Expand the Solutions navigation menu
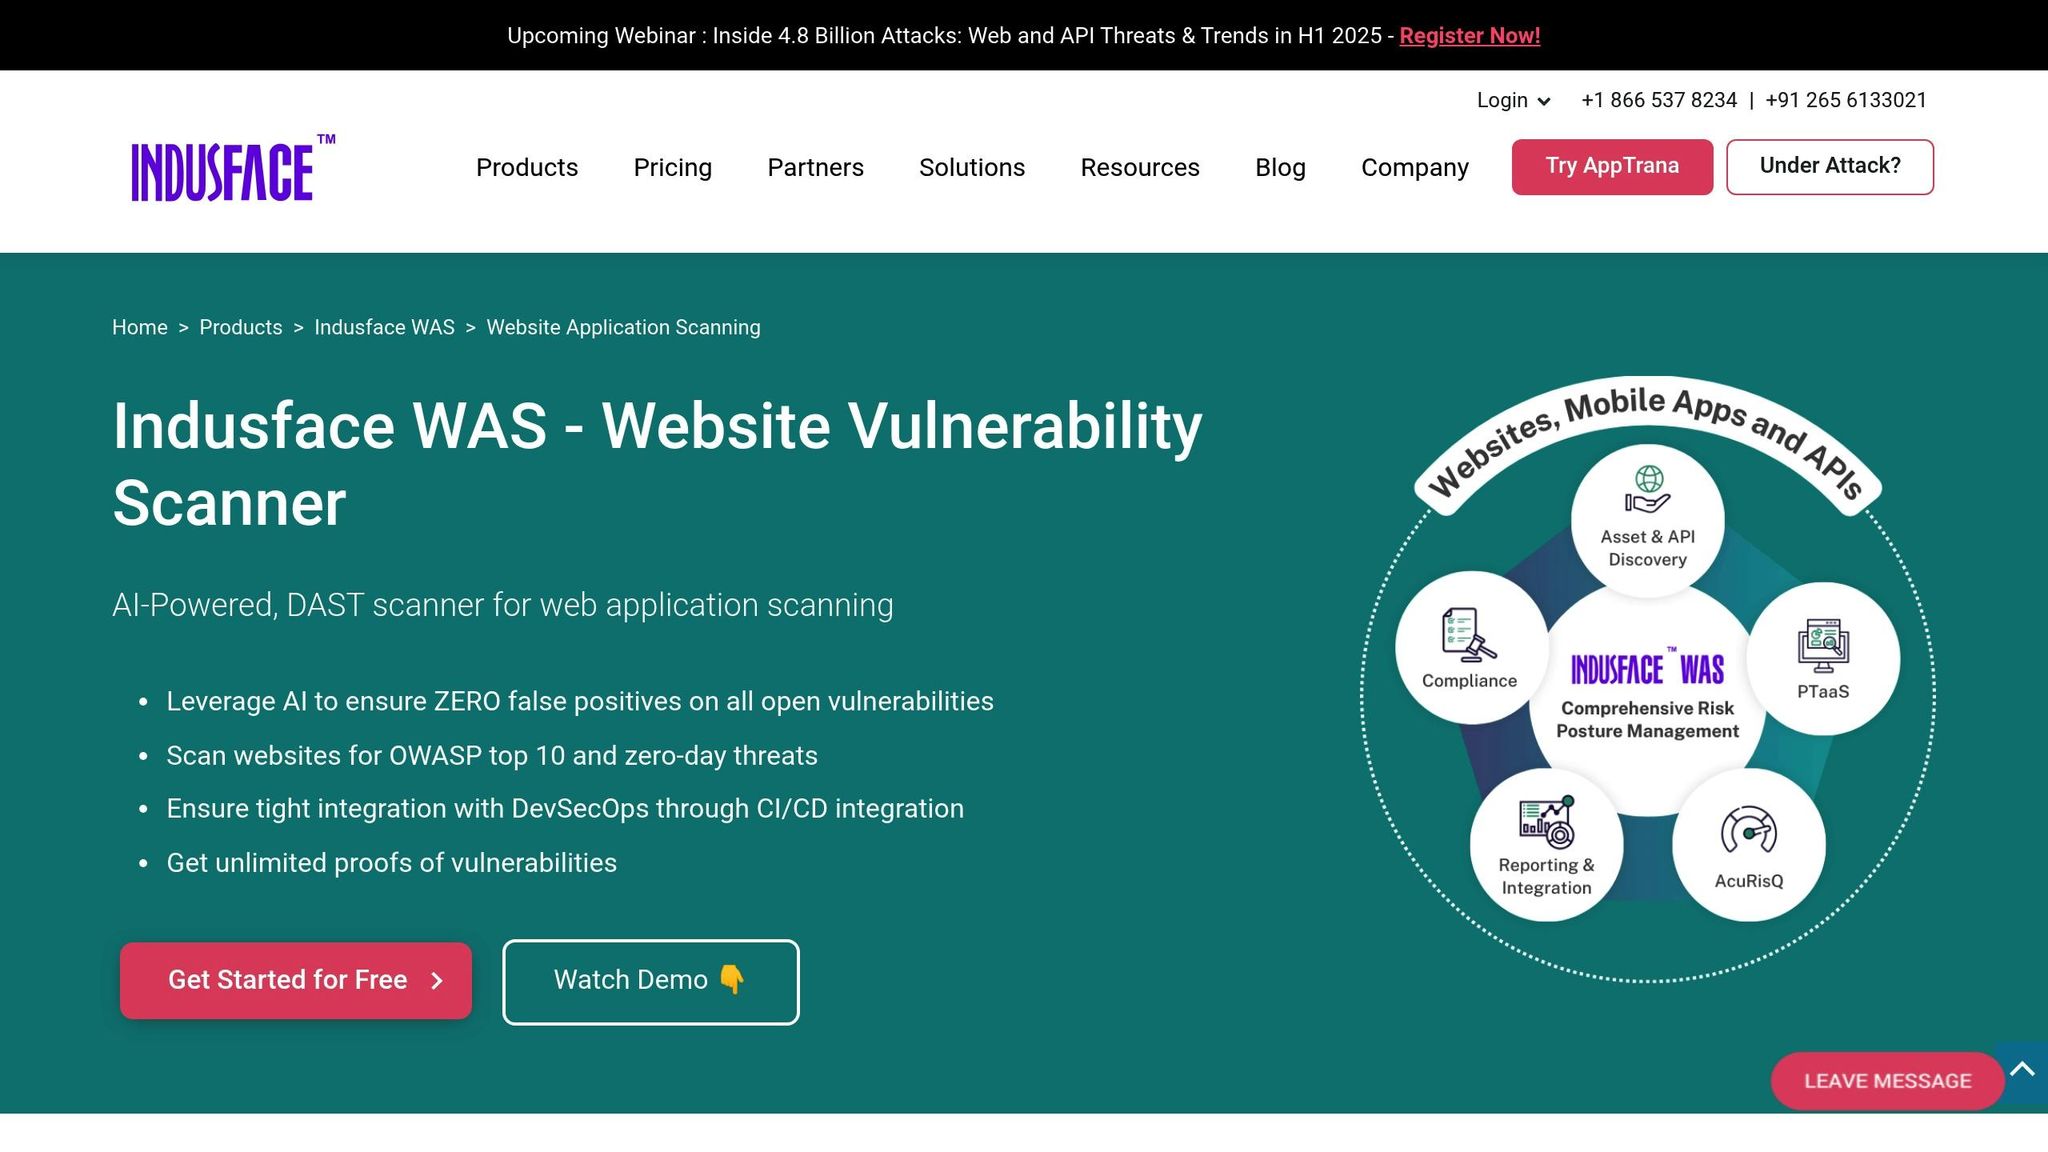The width and height of the screenshot is (2048, 1152). click(x=971, y=167)
